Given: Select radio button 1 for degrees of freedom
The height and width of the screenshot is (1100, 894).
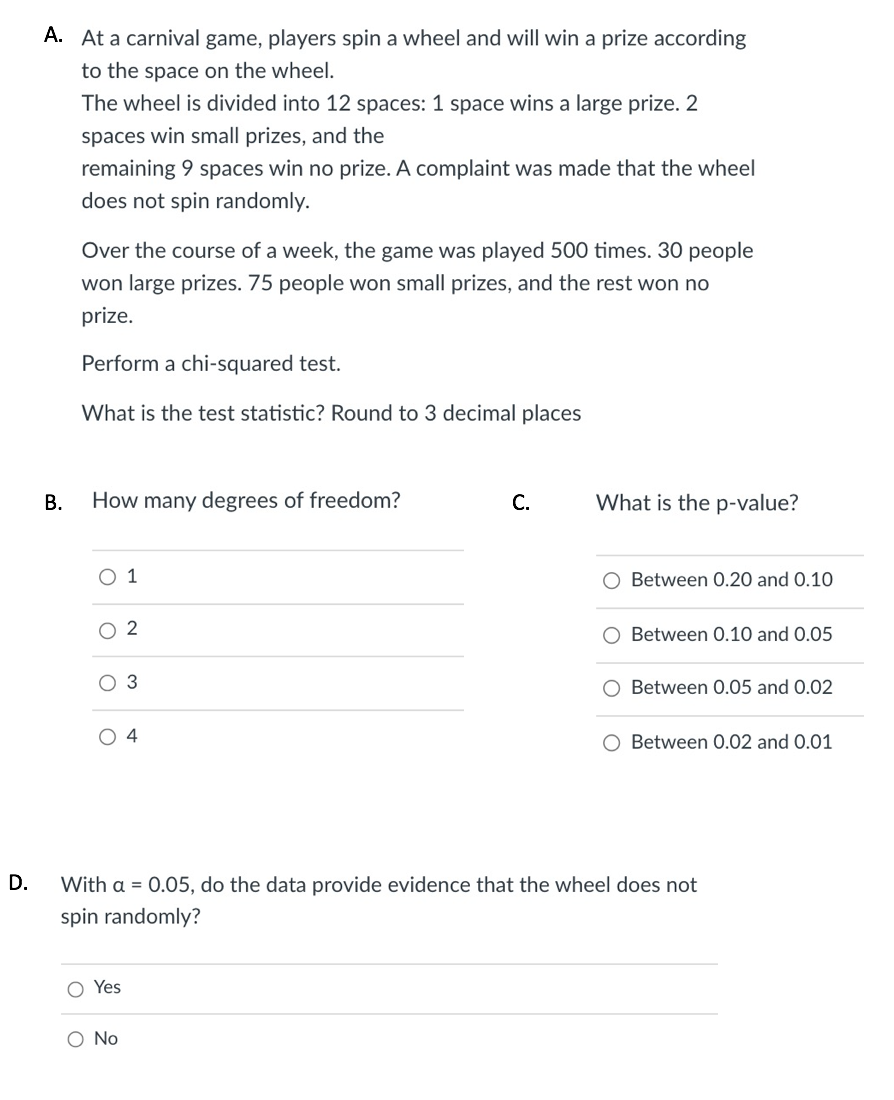Looking at the screenshot, I should (106, 575).
